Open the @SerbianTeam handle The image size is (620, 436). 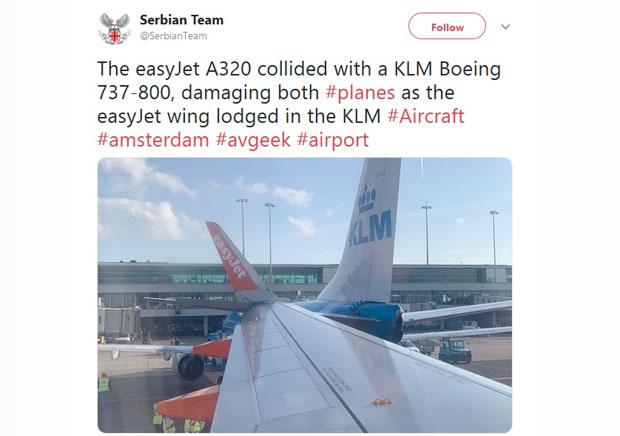tap(174, 36)
